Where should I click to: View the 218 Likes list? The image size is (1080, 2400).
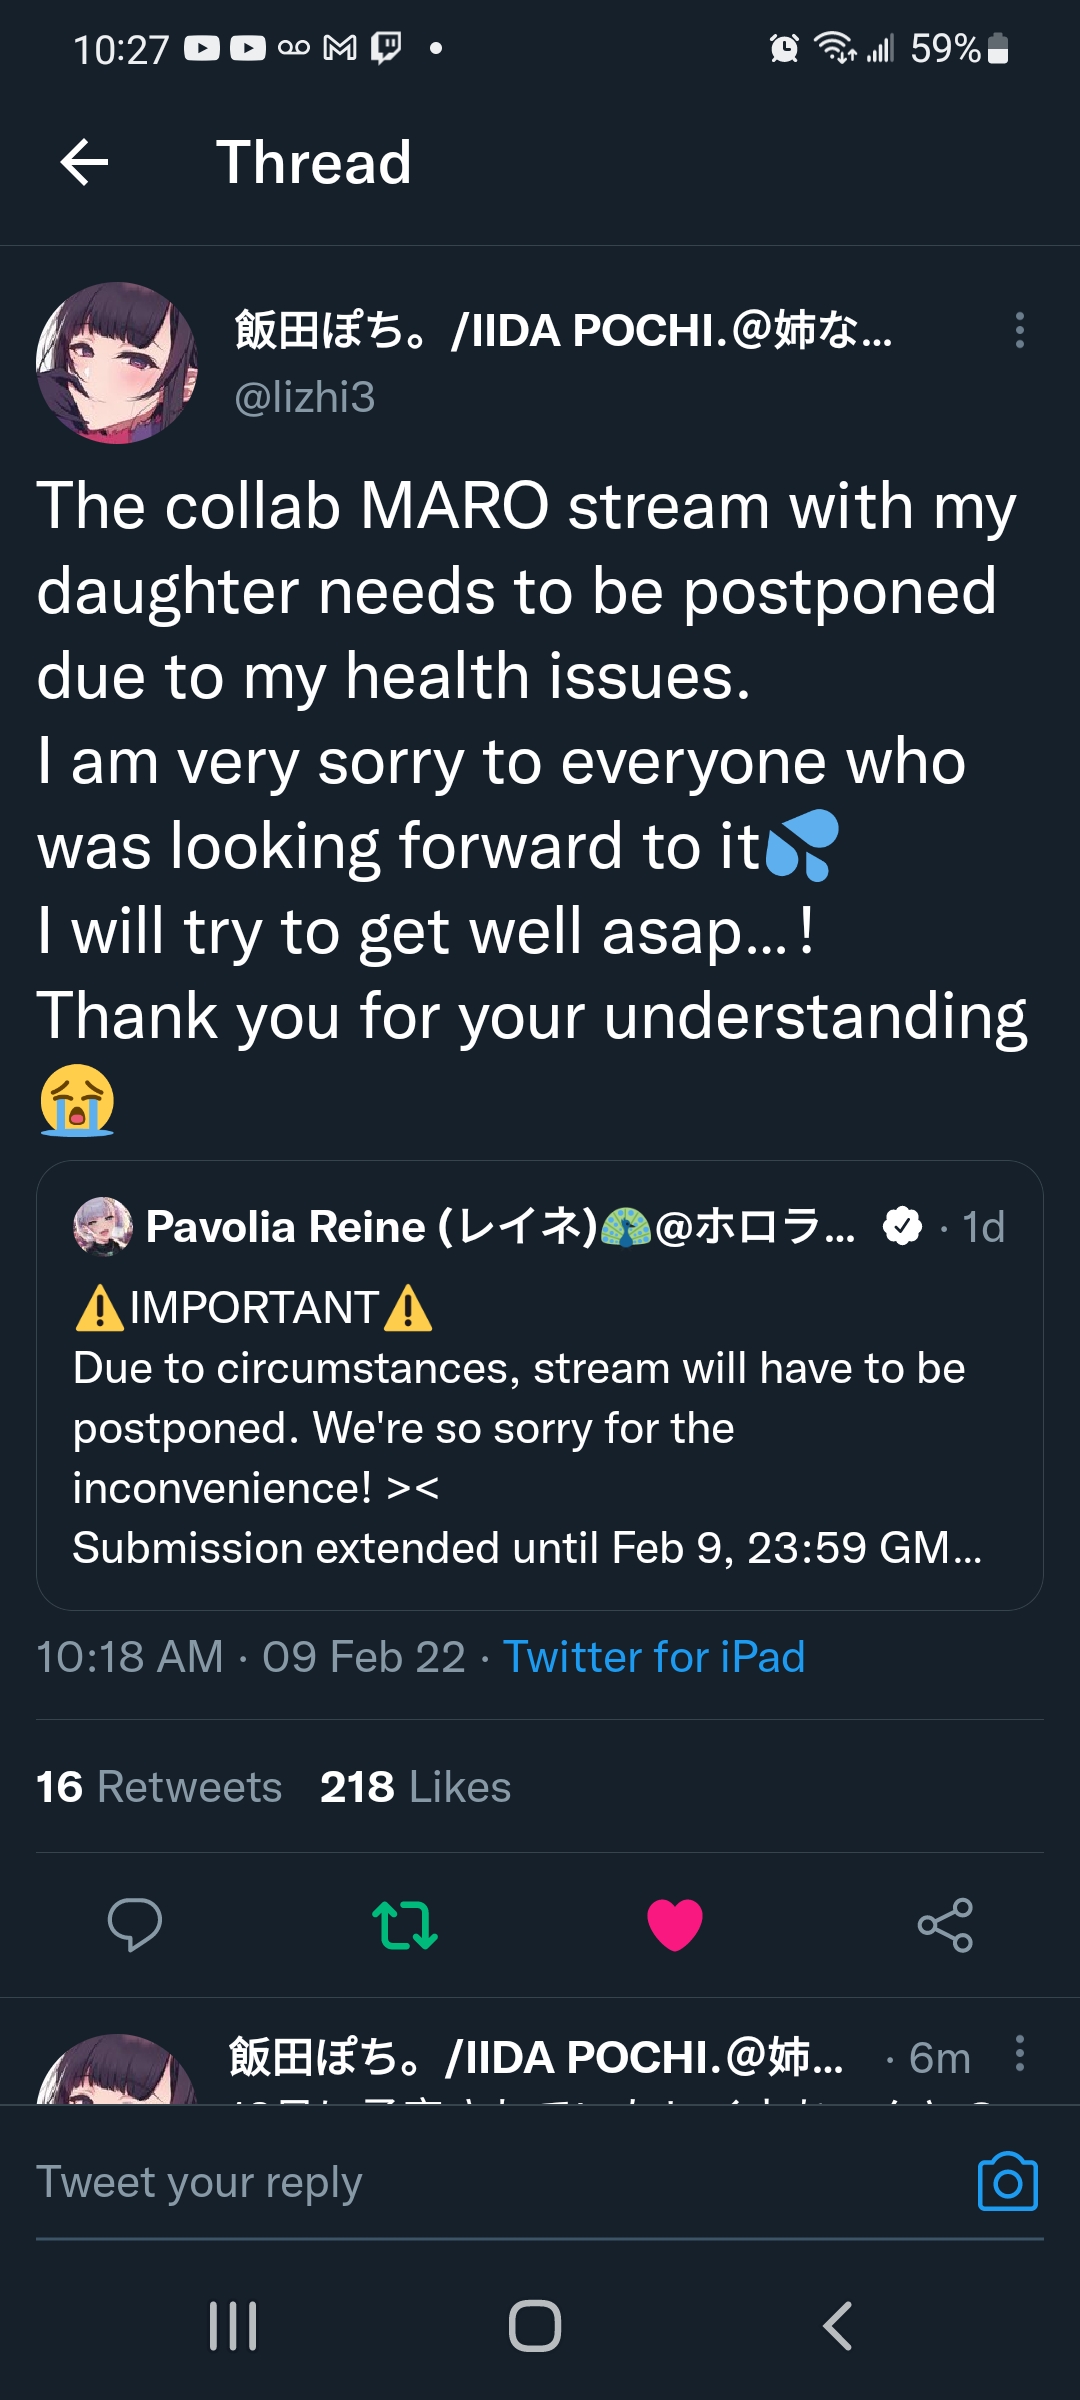tap(415, 1787)
